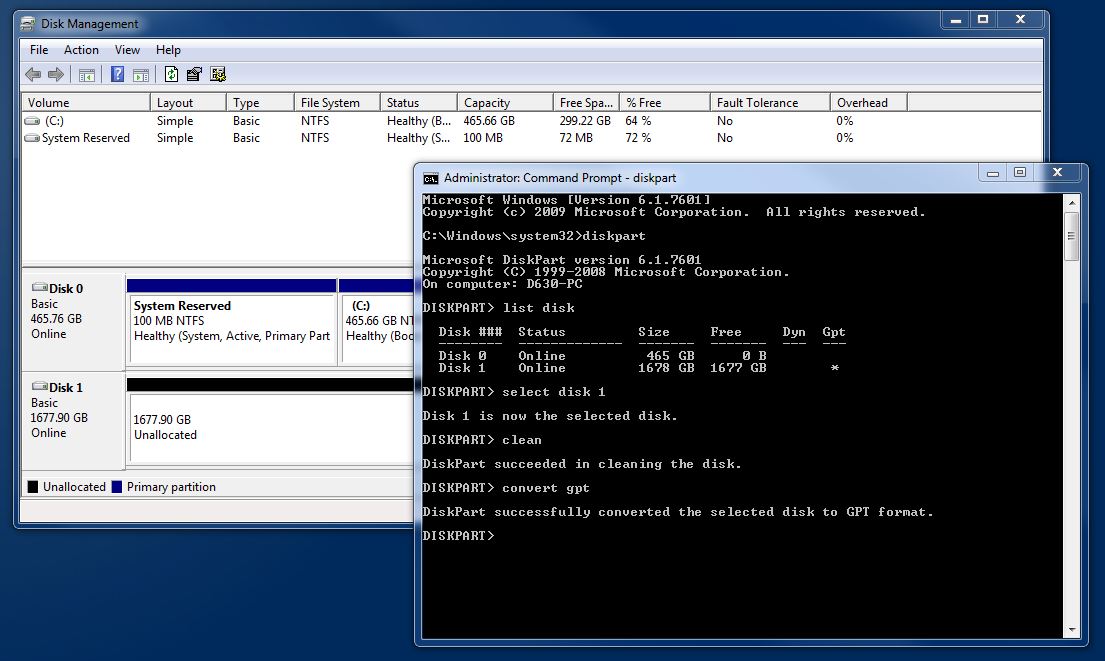Open Help via the blue question mark icon
1105x661 pixels.
pyautogui.click(x=118, y=74)
